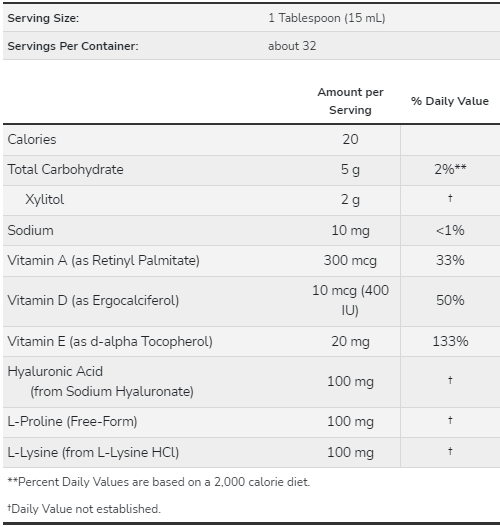Click the Servings Per Container label
Image resolution: width=500 pixels, height=527 pixels.
click(73, 46)
